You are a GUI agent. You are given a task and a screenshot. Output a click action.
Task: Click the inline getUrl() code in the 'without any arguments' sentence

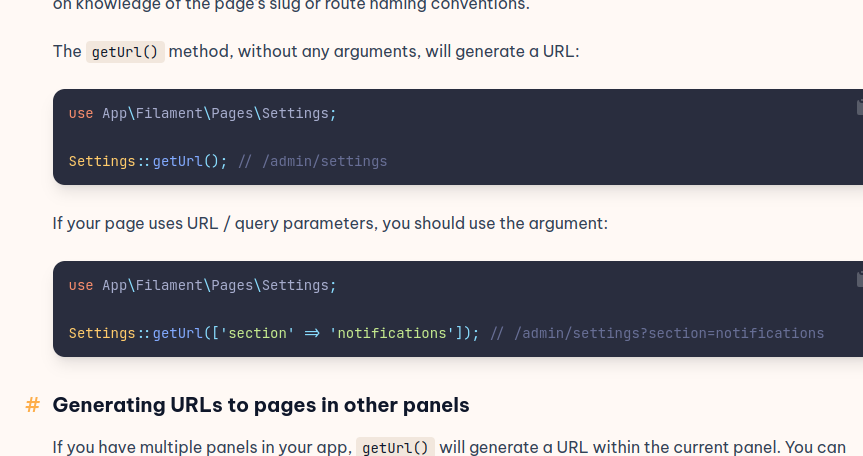click(x=125, y=52)
